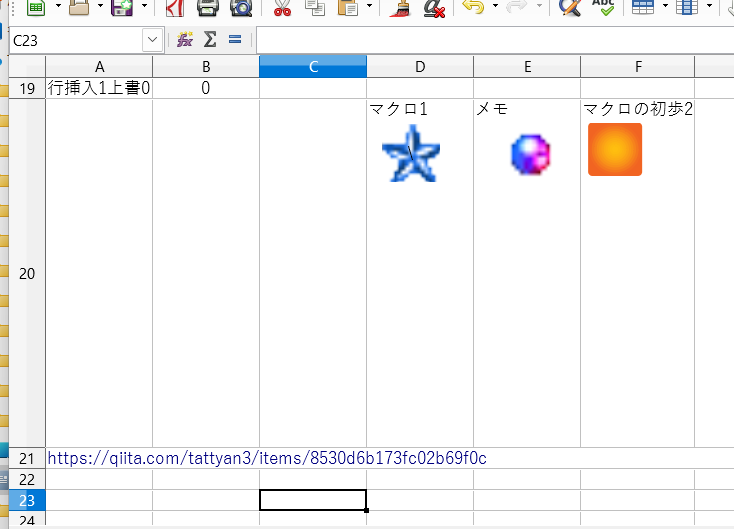Open the Function Wizard fx icon
Viewport: 734px width, 529px height.
[184, 40]
